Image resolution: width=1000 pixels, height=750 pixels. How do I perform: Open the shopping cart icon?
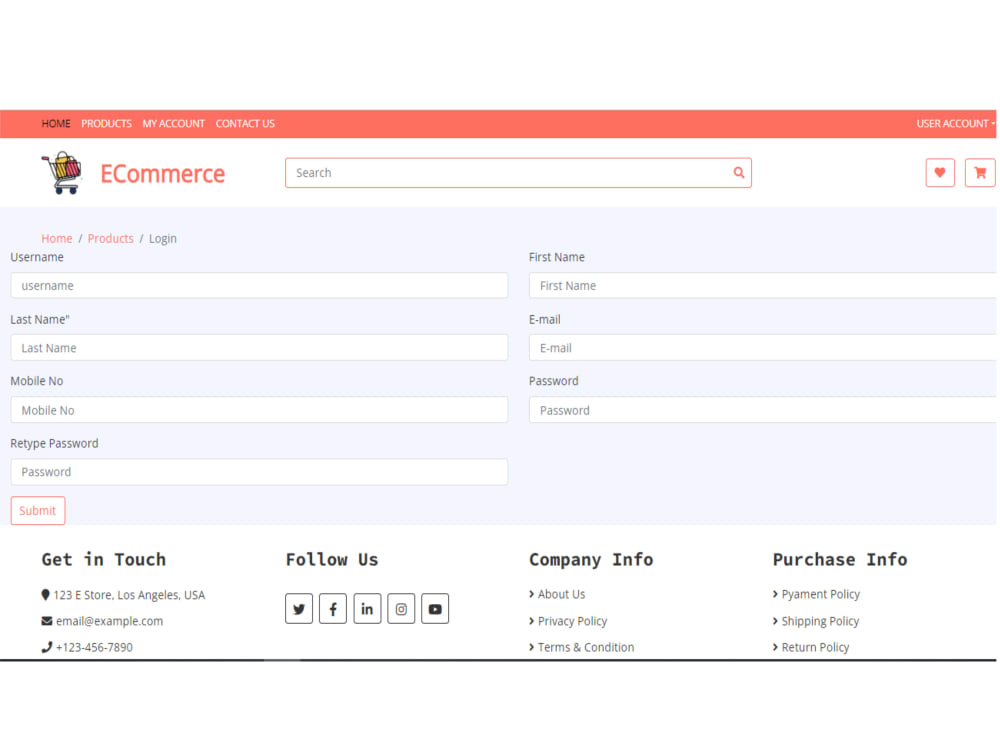click(980, 173)
